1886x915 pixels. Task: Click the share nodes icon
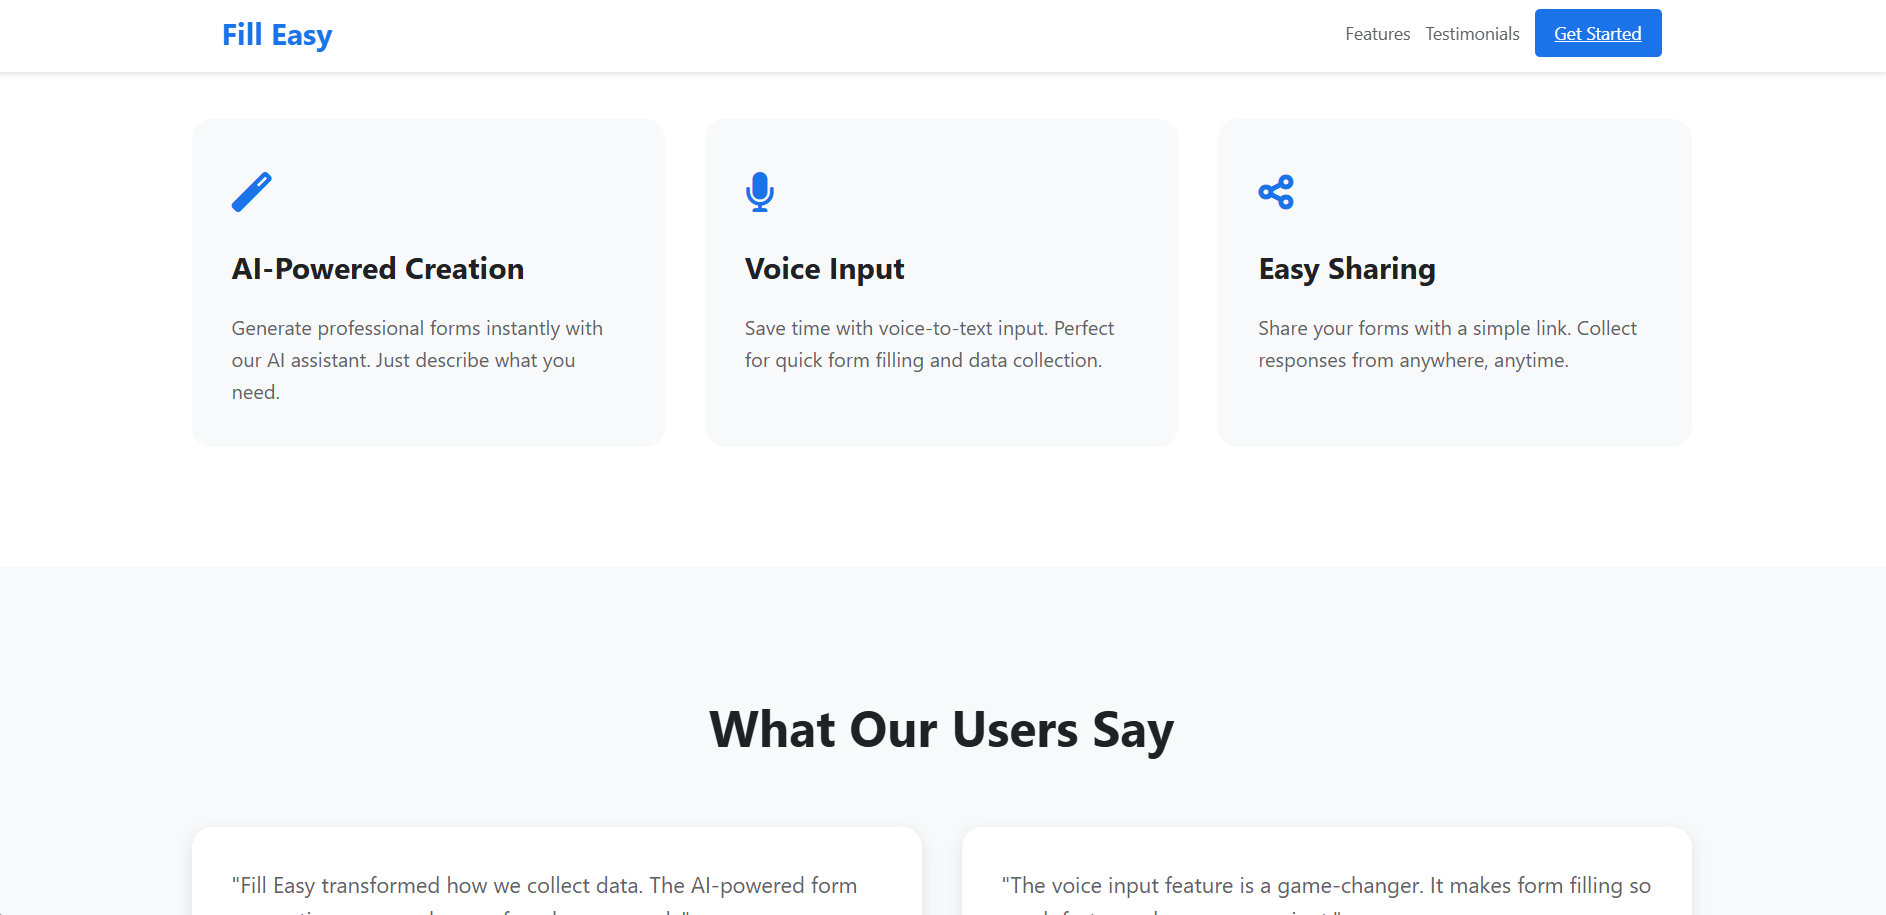point(1276,192)
